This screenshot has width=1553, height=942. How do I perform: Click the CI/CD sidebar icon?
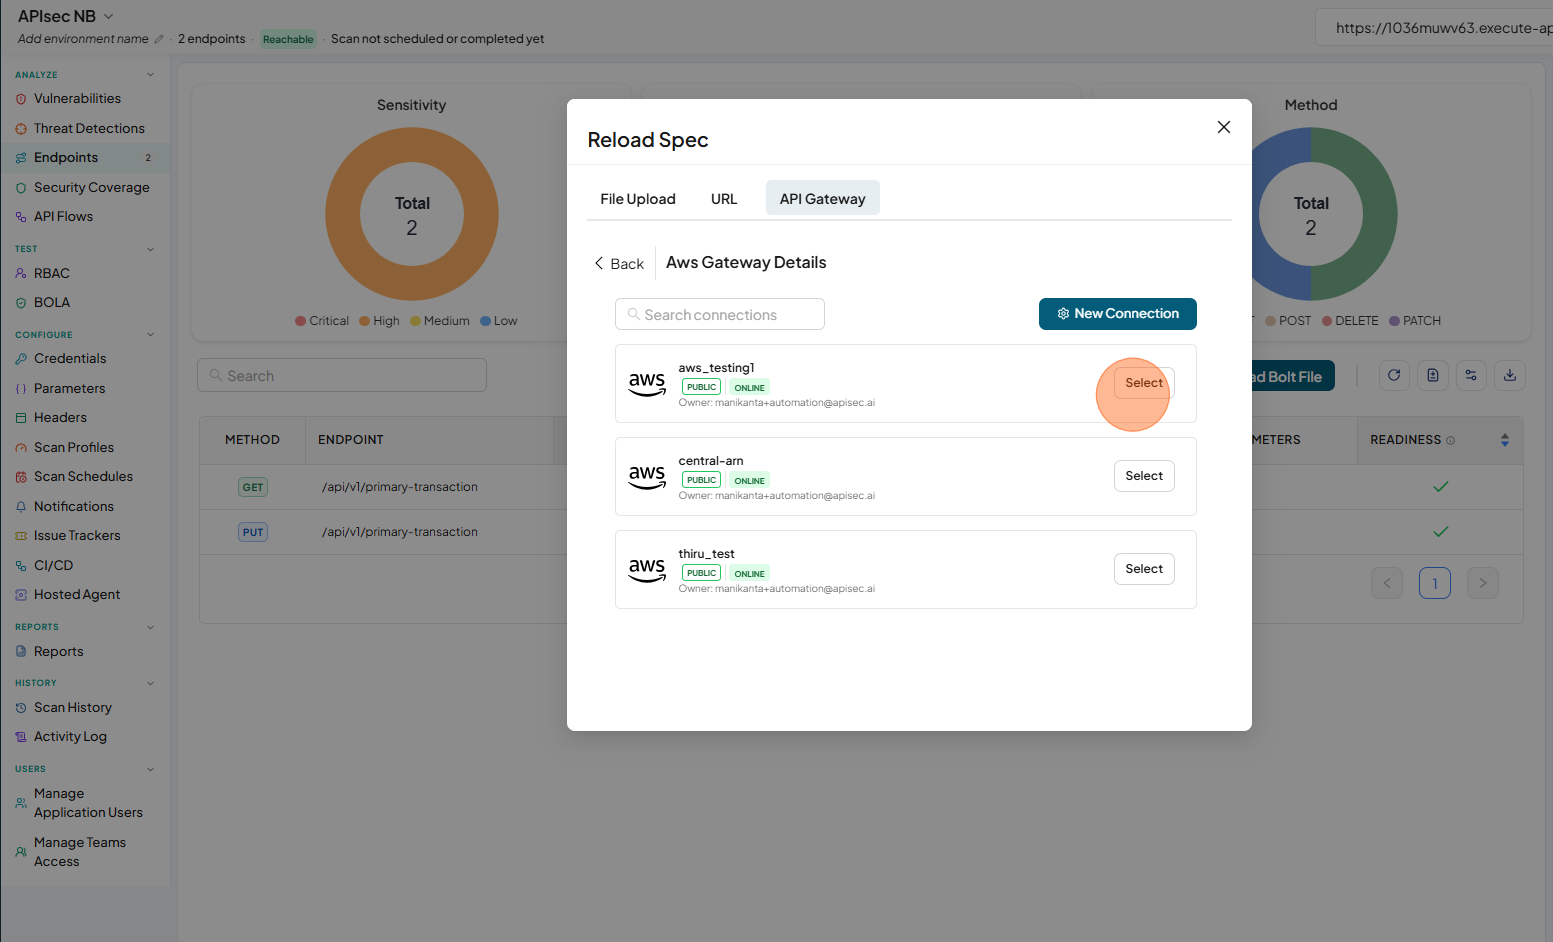21,566
